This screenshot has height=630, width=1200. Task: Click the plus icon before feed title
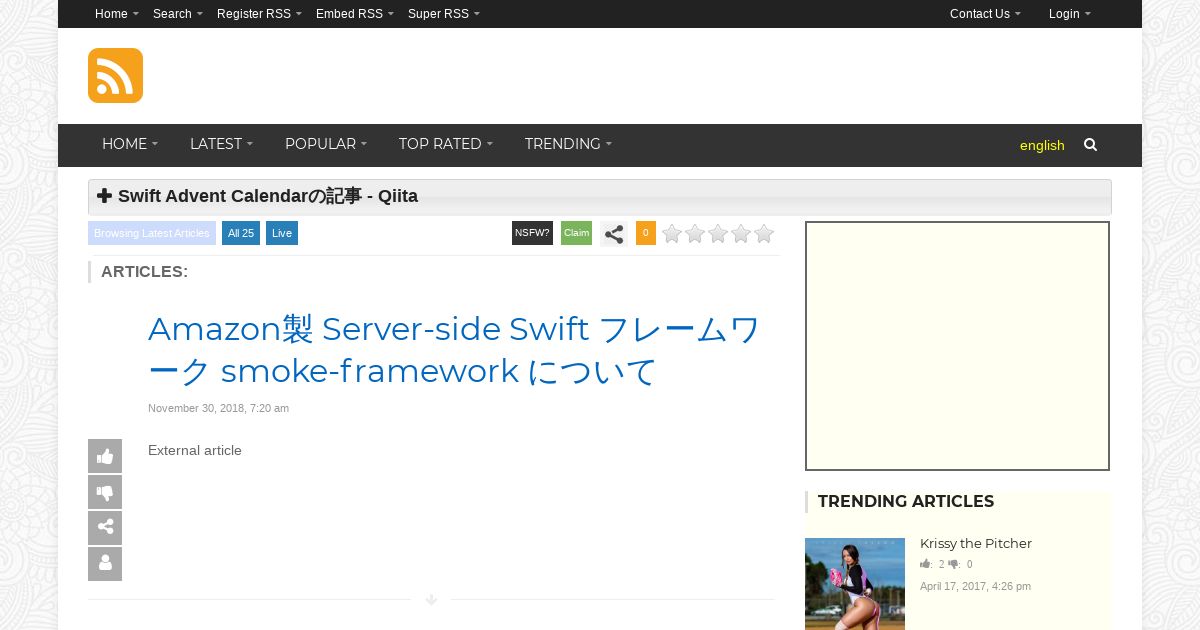click(104, 196)
